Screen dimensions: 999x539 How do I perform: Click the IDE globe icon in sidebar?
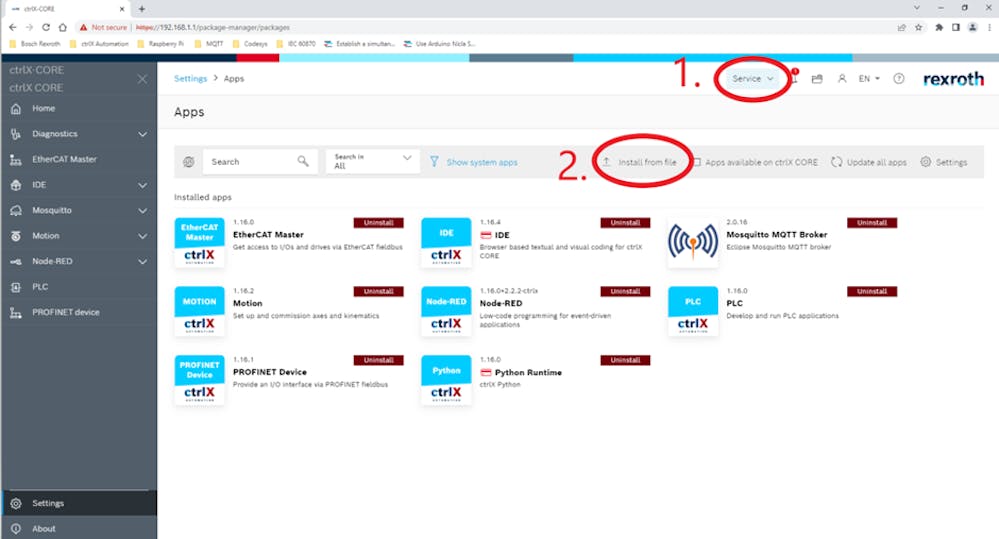(16, 185)
